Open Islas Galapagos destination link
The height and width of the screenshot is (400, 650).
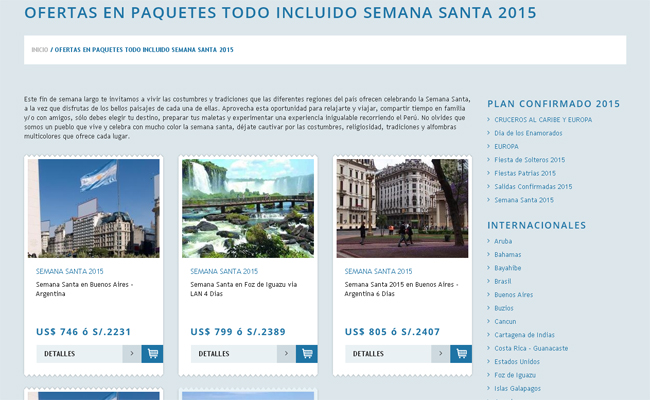tap(517, 388)
